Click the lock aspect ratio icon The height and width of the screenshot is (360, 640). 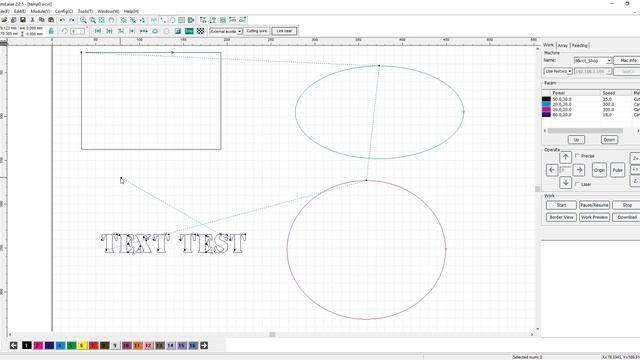tap(51, 31)
